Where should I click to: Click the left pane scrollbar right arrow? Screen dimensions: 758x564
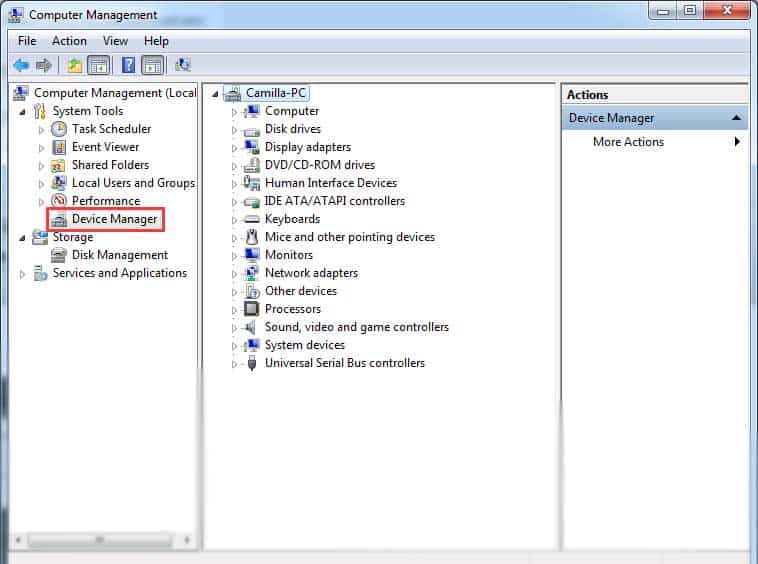[x=187, y=540]
